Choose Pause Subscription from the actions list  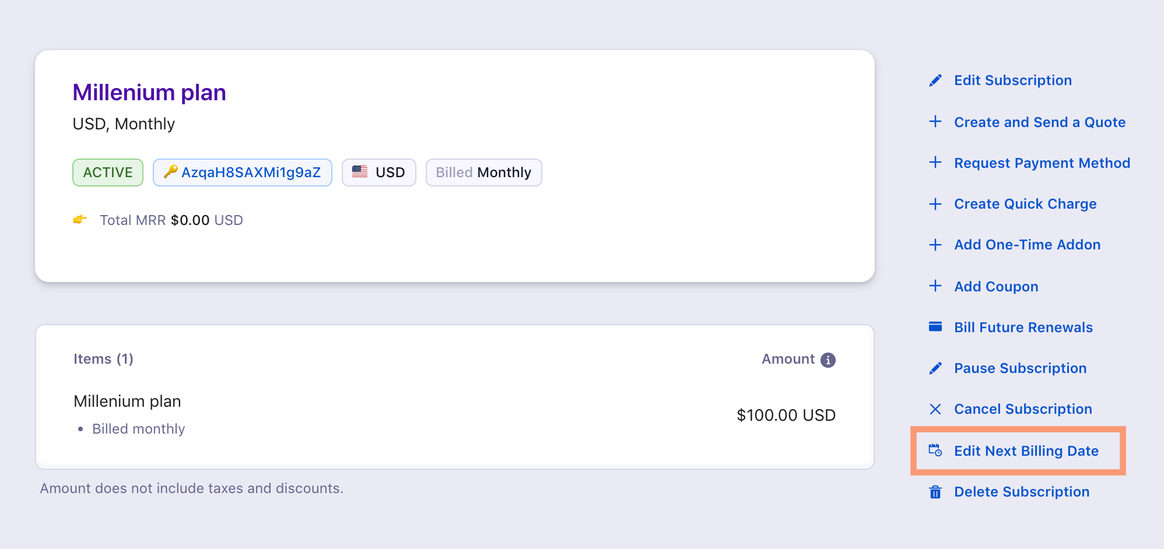click(x=1020, y=368)
